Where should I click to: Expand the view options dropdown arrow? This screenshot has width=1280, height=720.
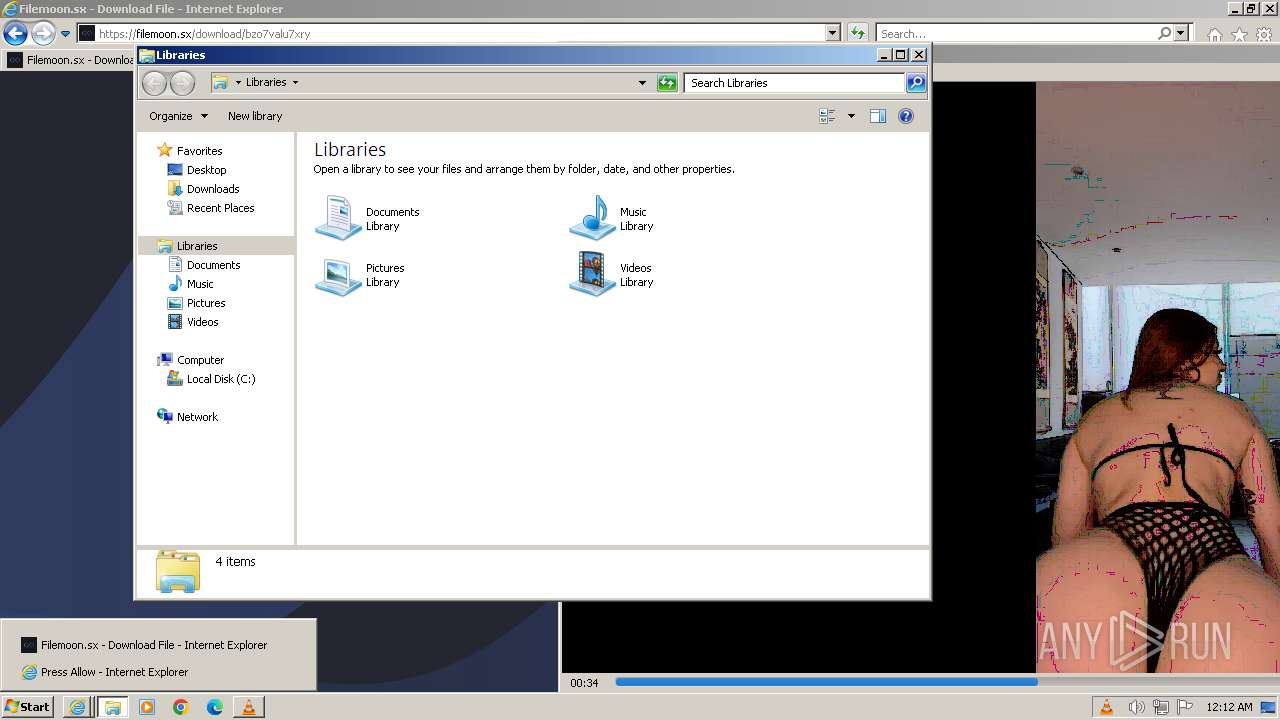point(851,116)
